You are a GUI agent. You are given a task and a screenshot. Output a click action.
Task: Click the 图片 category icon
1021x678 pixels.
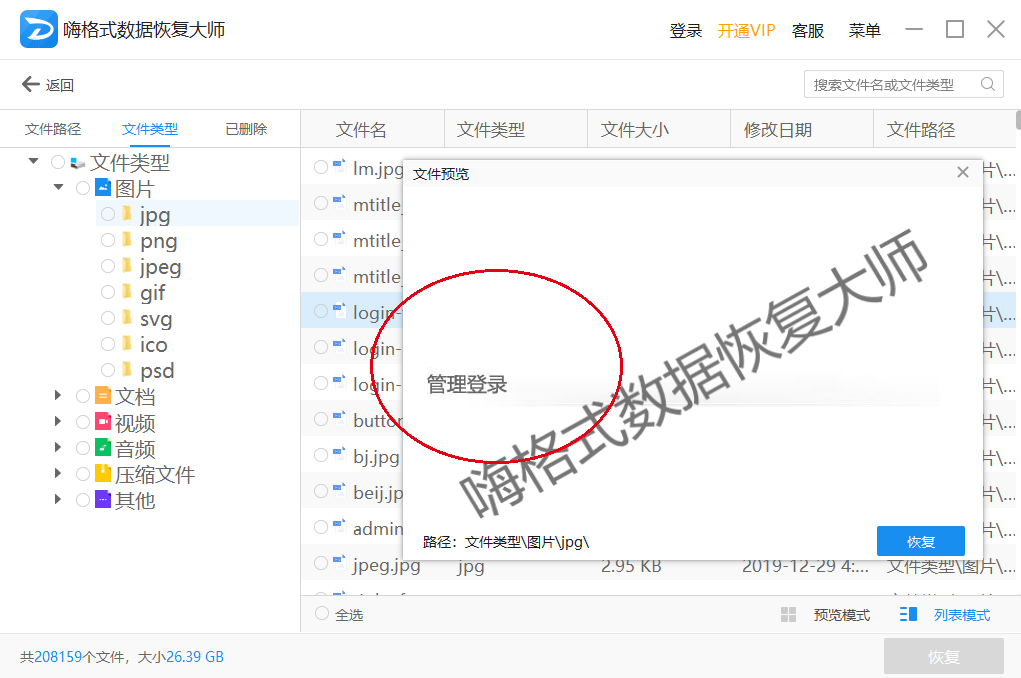(x=103, y=188)
